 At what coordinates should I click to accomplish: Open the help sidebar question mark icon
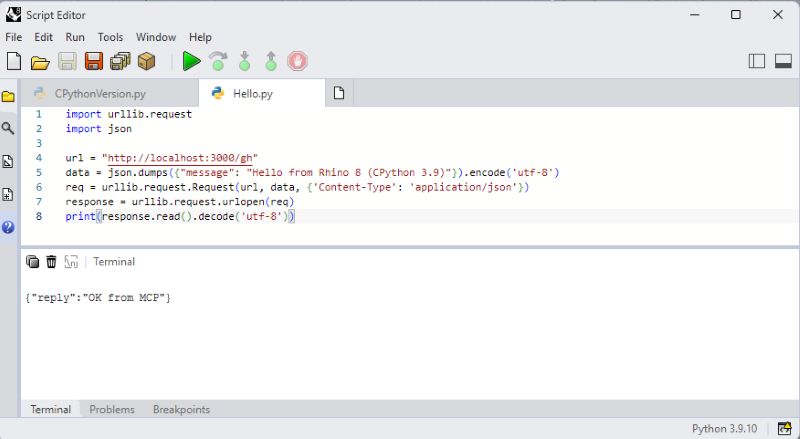8,227
